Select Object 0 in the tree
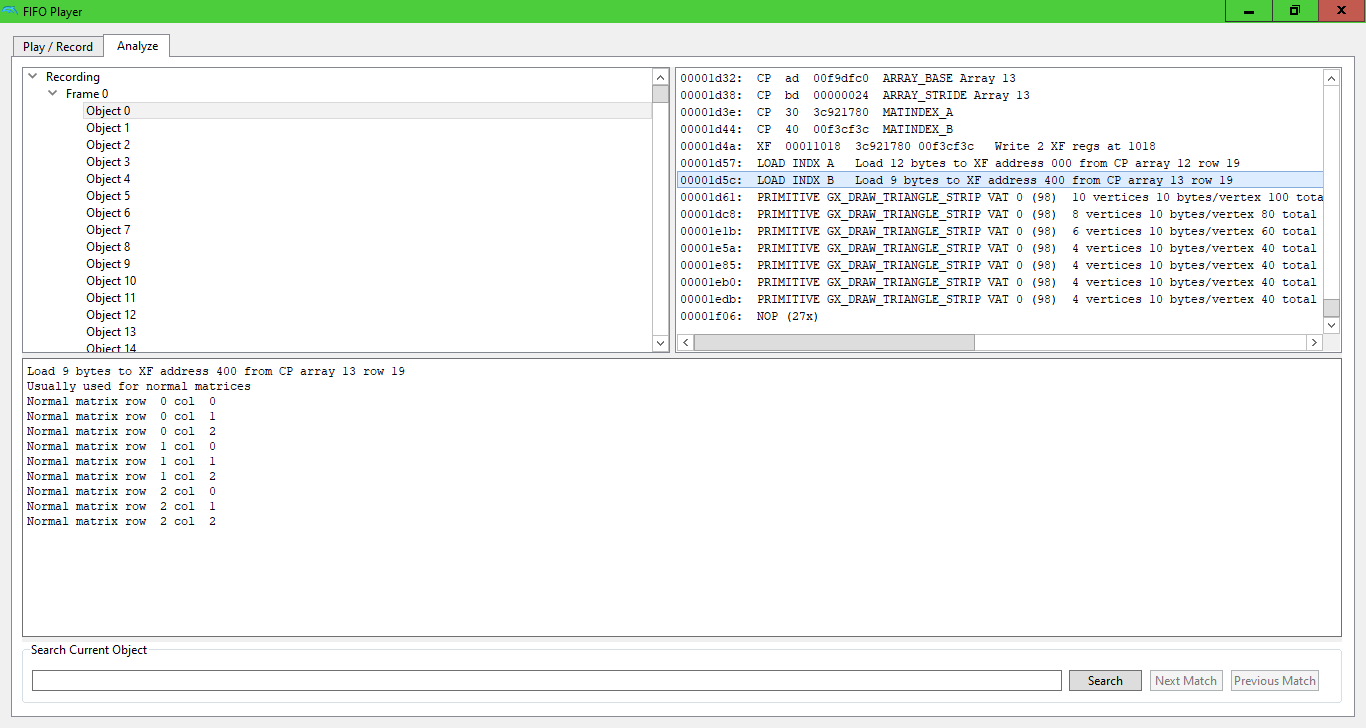Screen dimensions: 1366x728 [x=108, y=111]
